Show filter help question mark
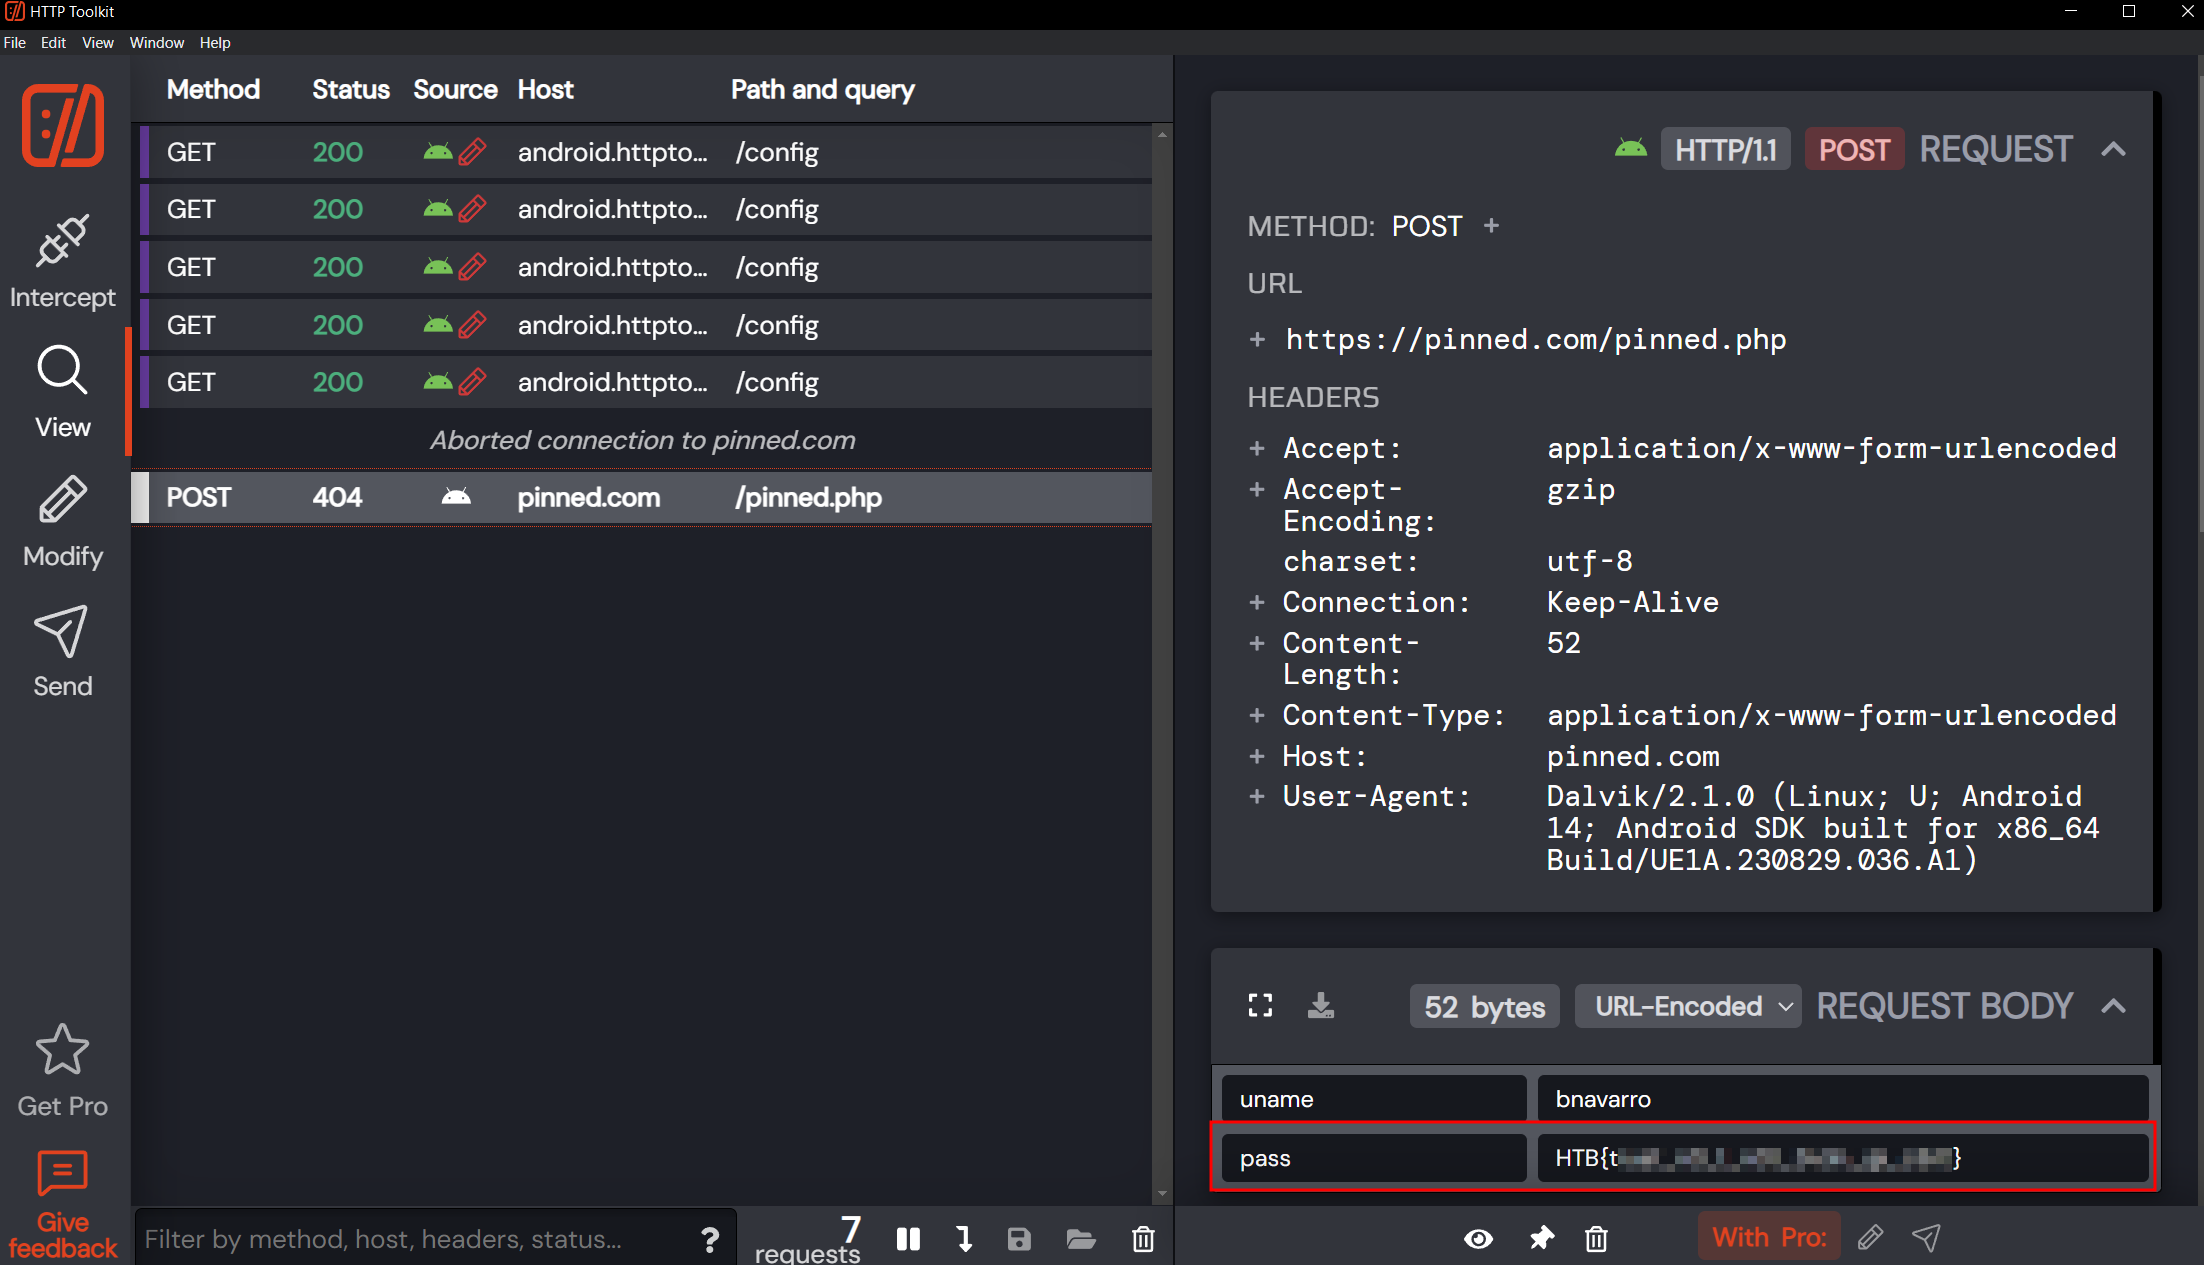Viewport: 2204px width, 1265px height. point(710,1240)
